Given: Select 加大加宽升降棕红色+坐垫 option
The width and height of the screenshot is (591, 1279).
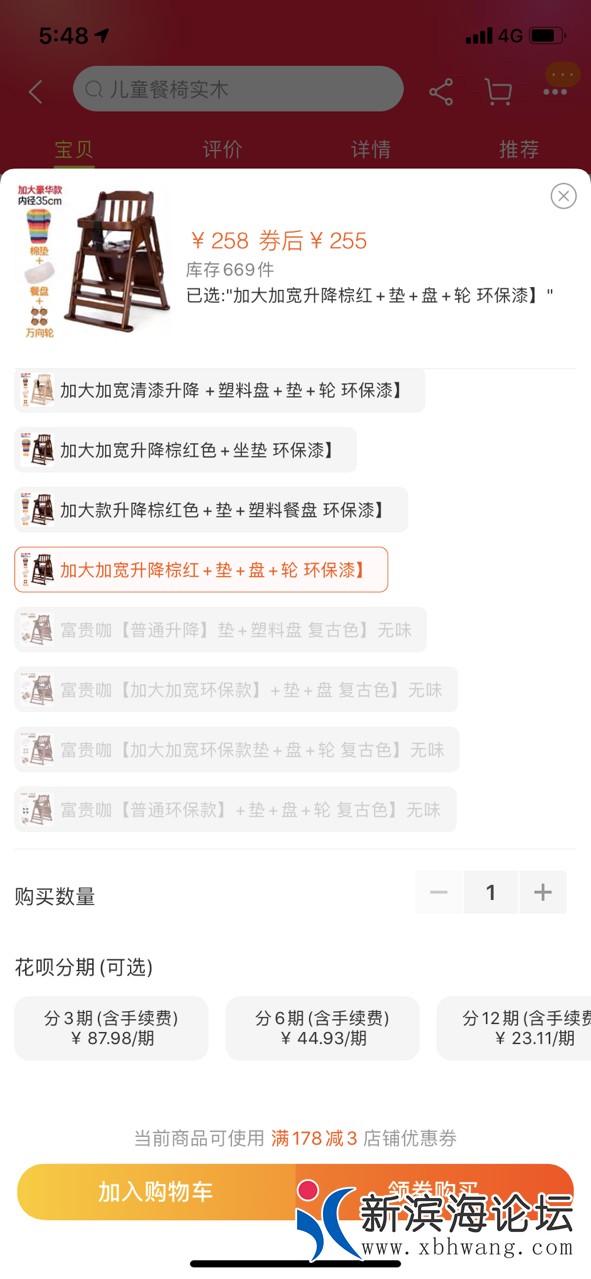Looking at the screenshot, I should click(x=185, y=450).
